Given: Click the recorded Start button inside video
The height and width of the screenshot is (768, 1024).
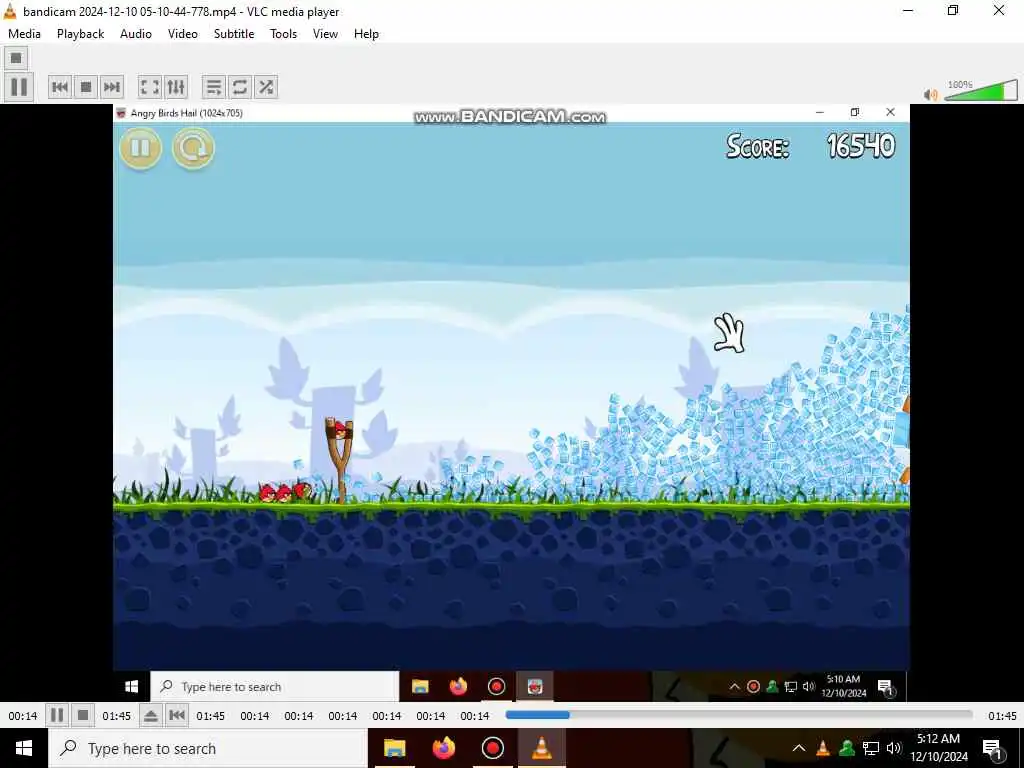Looking at the screenshot, I should tap(131, 686).
